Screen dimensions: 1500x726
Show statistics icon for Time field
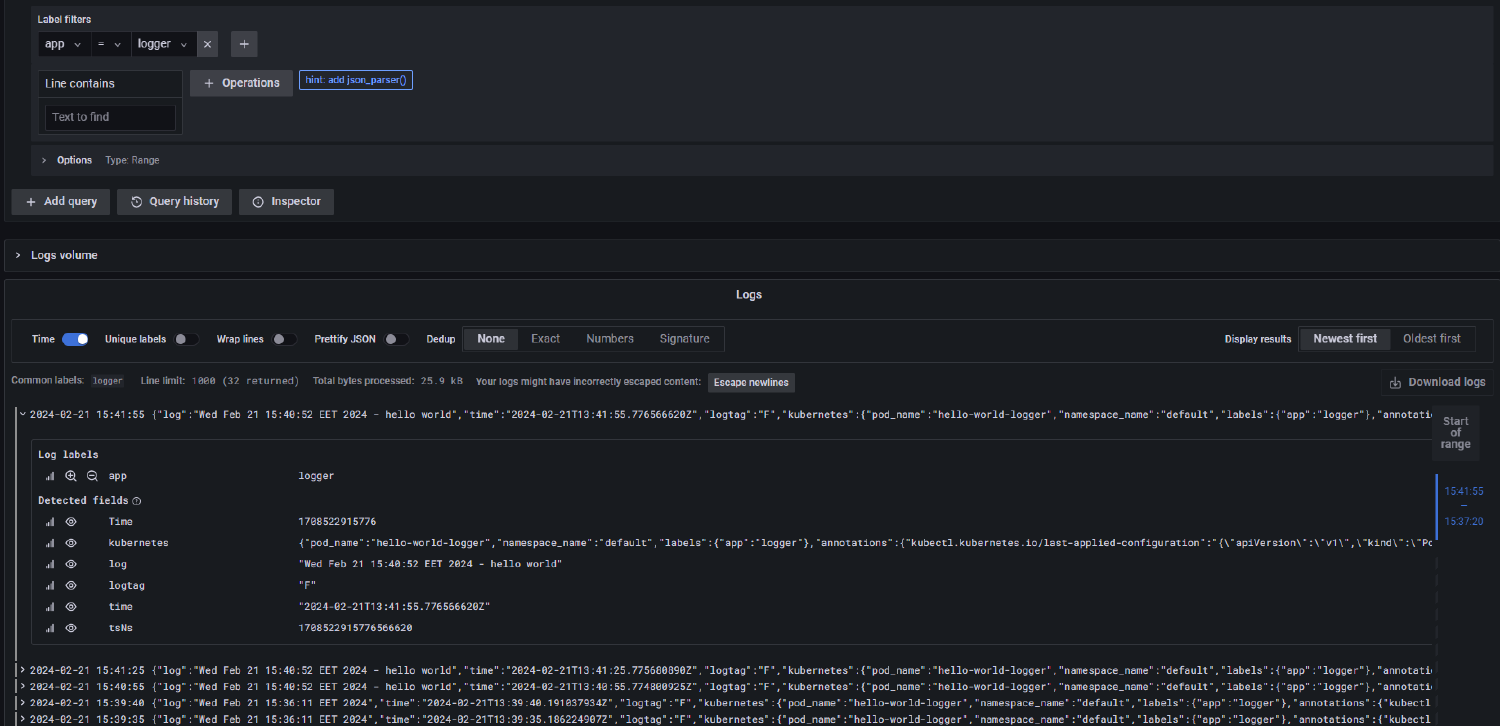tap(50, 522)
